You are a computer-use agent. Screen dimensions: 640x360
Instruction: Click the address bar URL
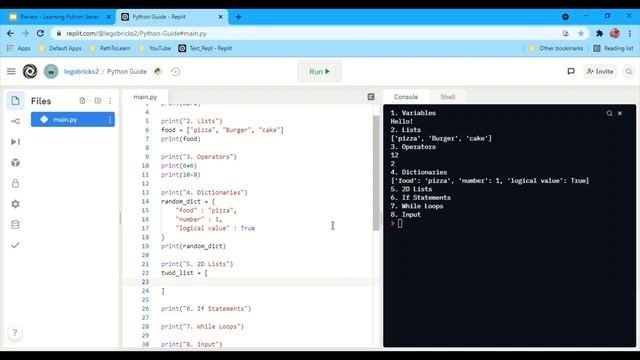click(136, 33)
